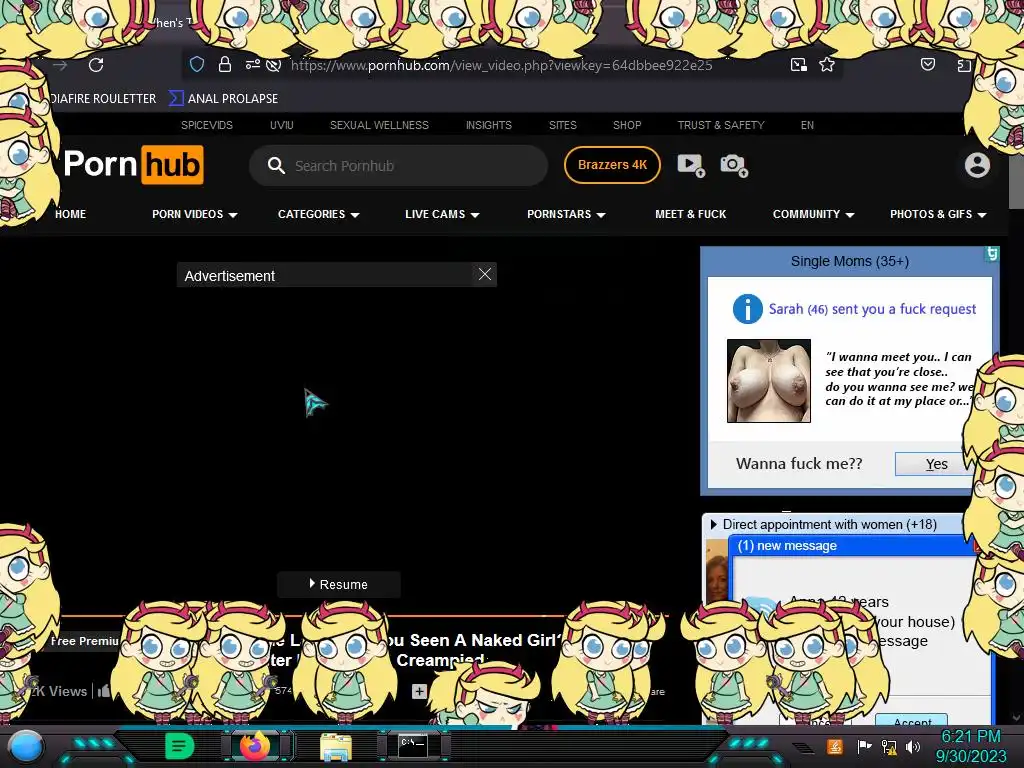Open Command Prompt from the taskbar
This screenshot has width=1024, height=768.
click(x=413, y=746)
